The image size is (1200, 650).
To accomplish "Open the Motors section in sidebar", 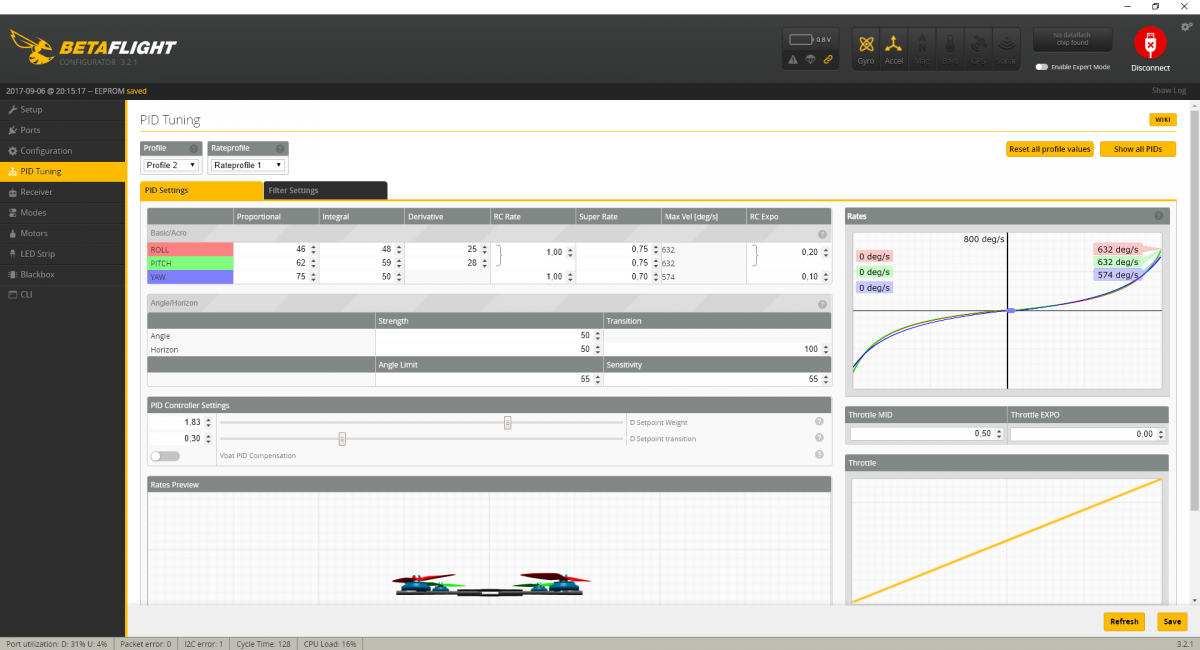I will pos(34,233).
